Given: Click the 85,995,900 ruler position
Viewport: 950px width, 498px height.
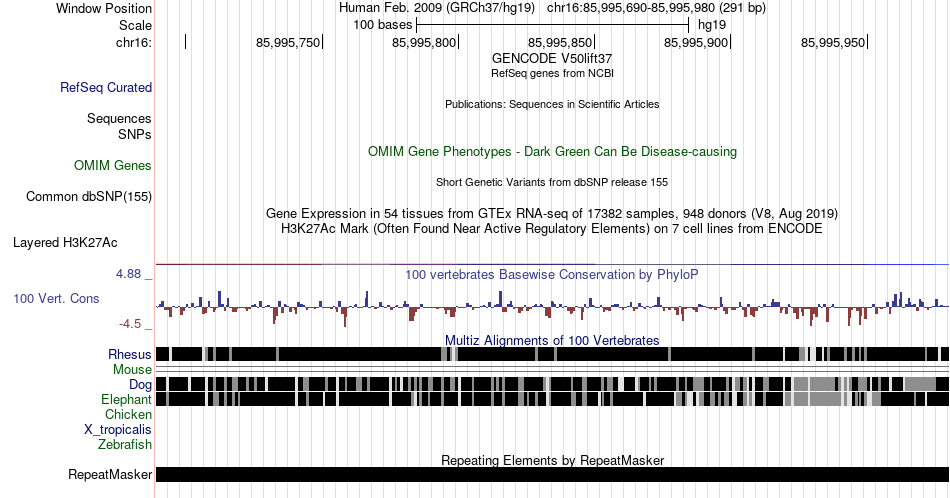Looking at the screenshot, I should [696, 42].
